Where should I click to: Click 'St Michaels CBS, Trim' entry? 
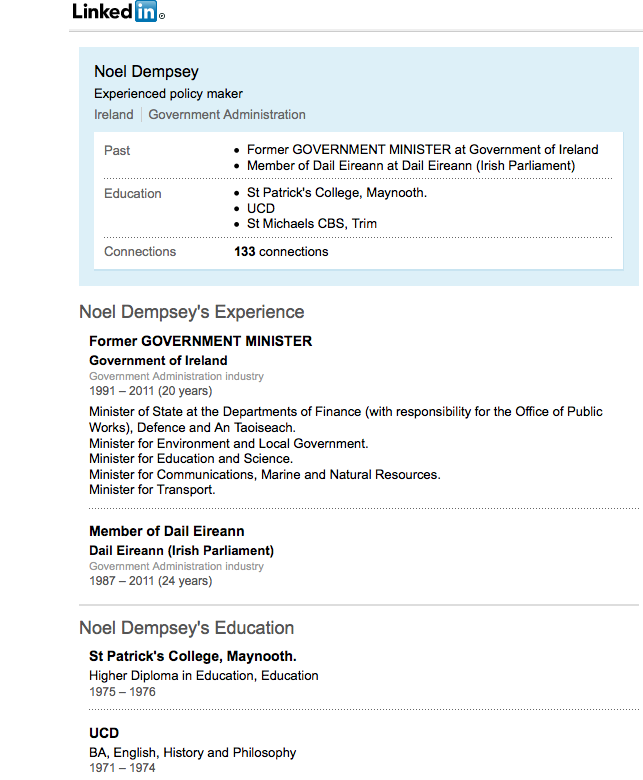coord(312,223)
